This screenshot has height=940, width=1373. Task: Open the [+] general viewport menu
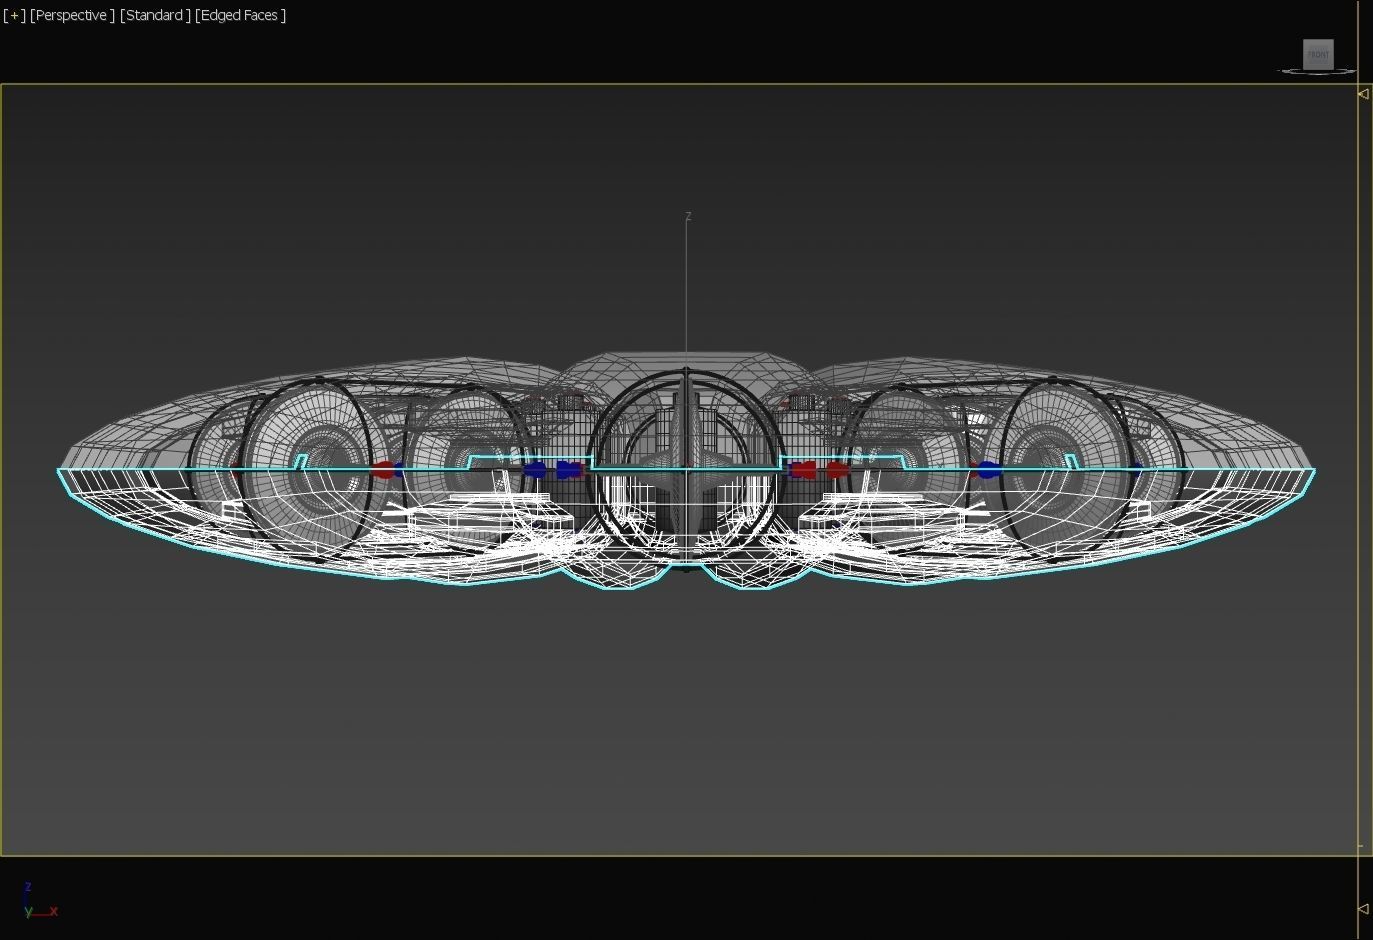pos(14,15)
